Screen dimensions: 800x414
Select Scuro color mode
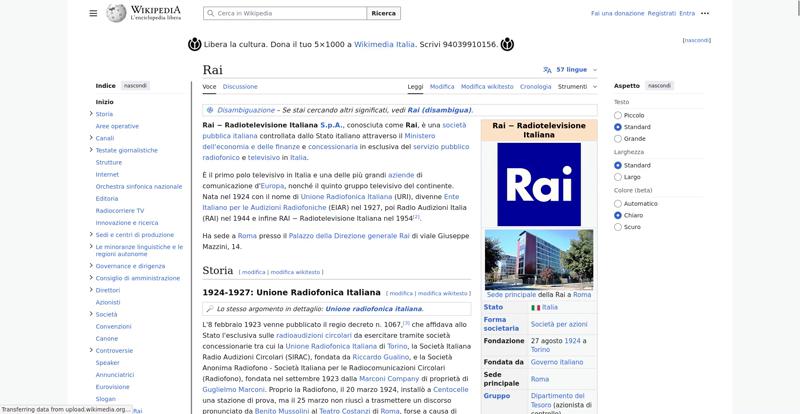618,227
